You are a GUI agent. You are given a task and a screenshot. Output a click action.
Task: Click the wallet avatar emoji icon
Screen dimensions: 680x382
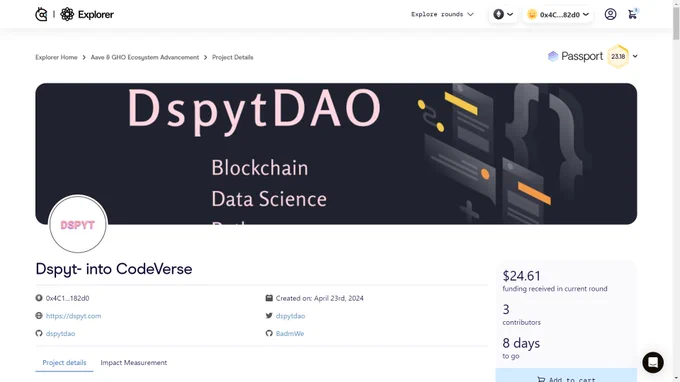point(532,14)
